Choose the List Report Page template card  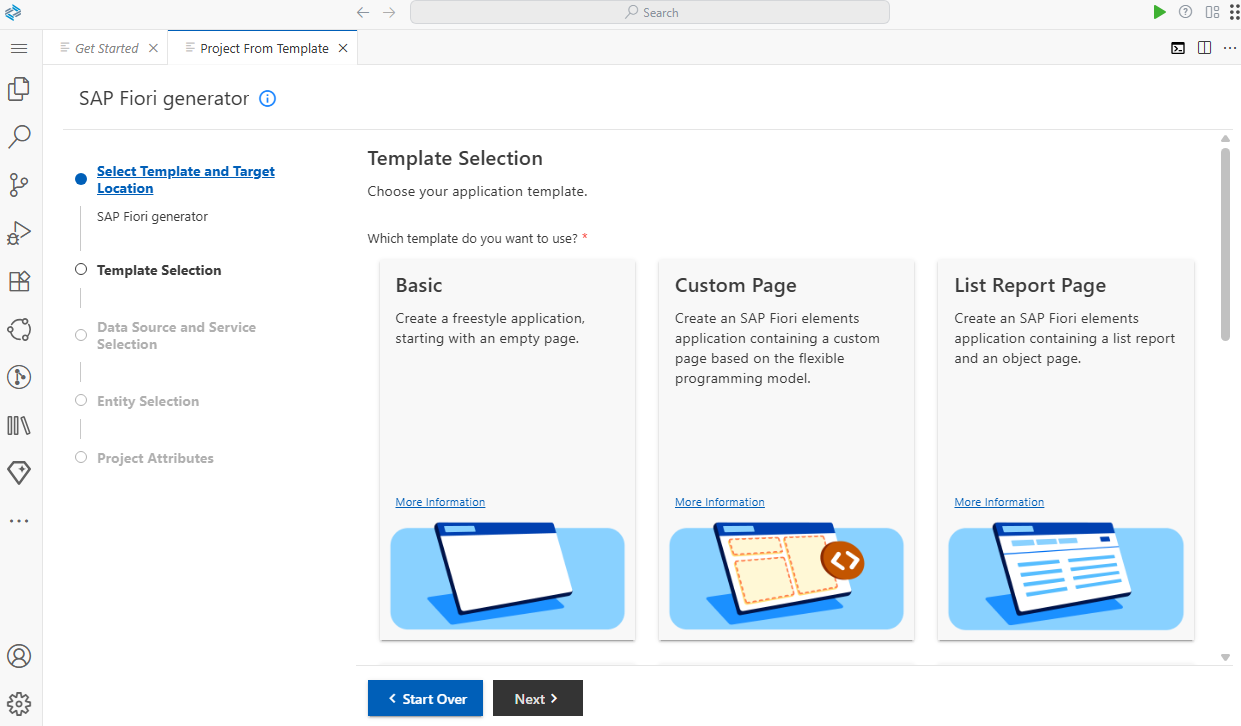(x=1066, y=449)
